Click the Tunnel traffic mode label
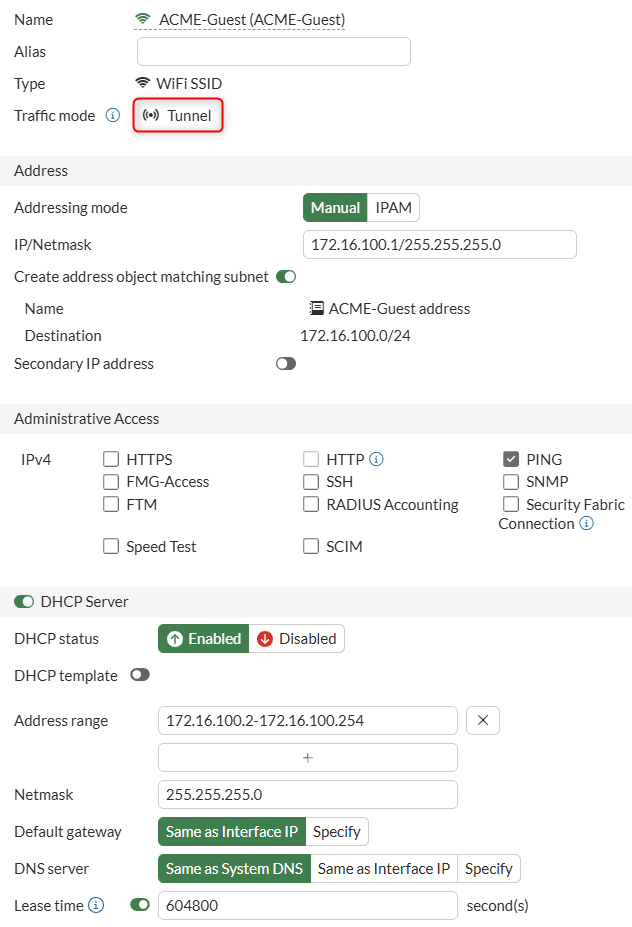Screen dimensions: 632x927 pos(189,115)
